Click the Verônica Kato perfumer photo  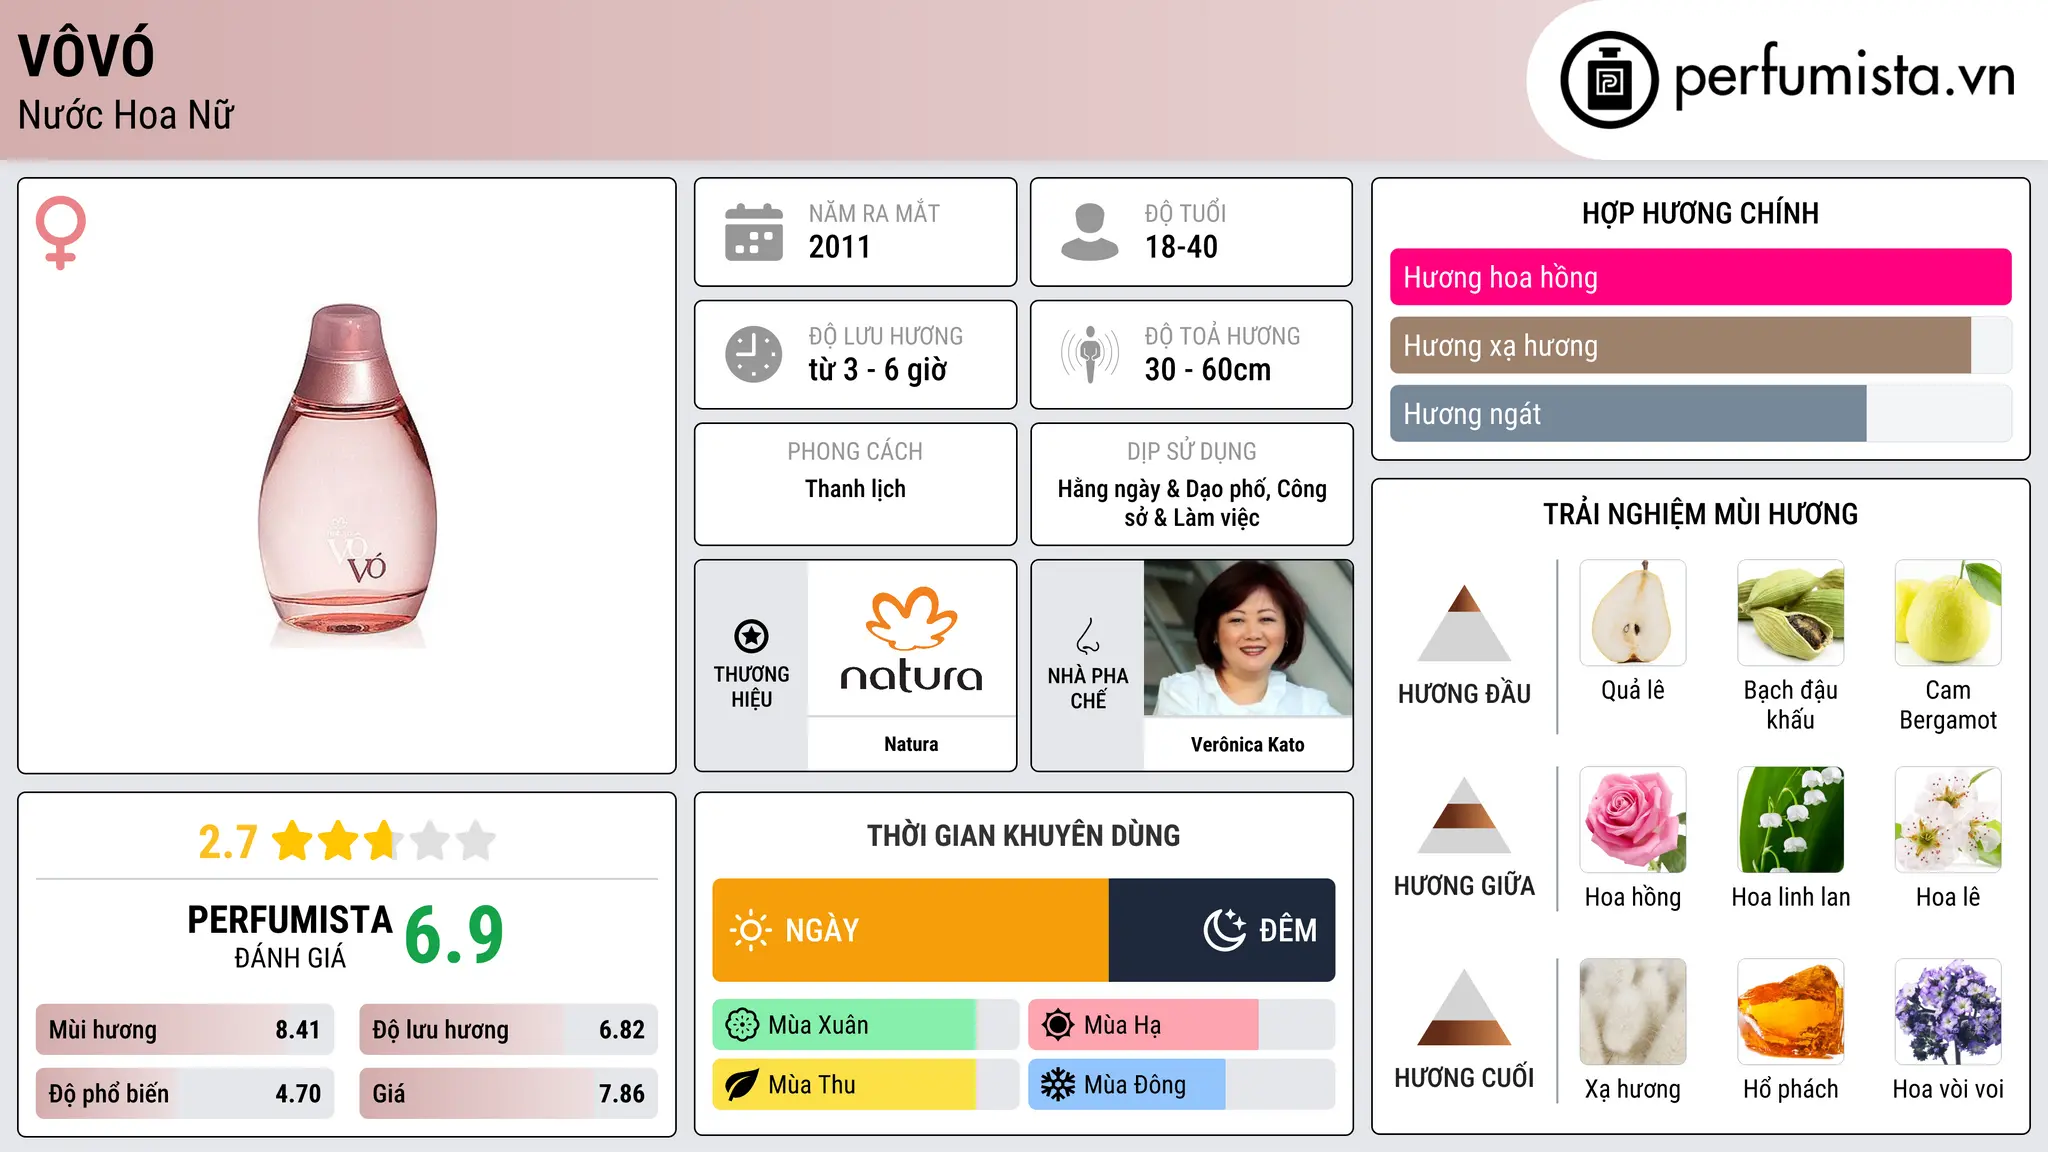pyautogui.click(x=1248, y=638)
